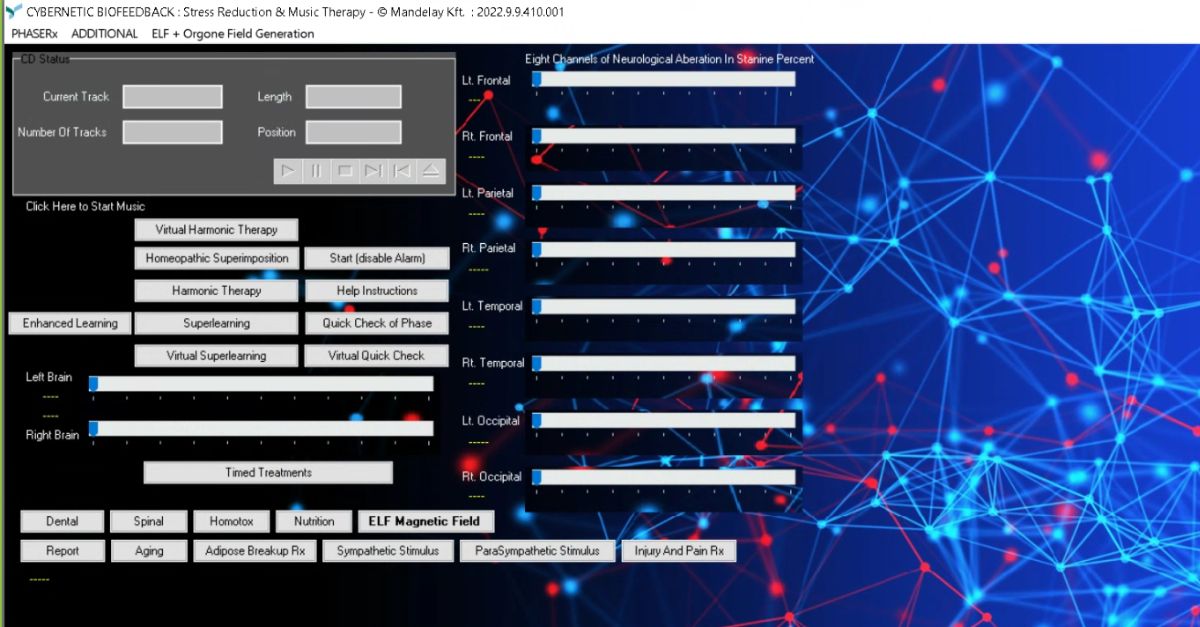The image size is (1200, 627).
Task: Start Homeopathic Superimposition
Action: pyautogui.click(x=216, y=258)
